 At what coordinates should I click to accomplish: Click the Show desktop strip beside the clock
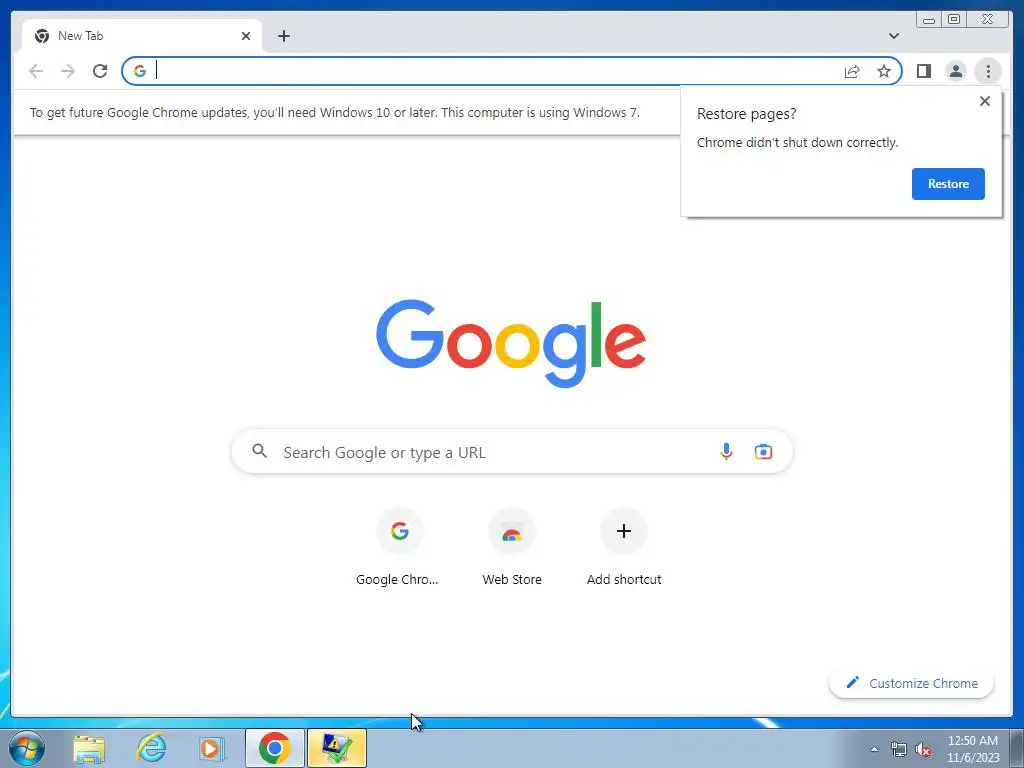[x=1016, y=748]
